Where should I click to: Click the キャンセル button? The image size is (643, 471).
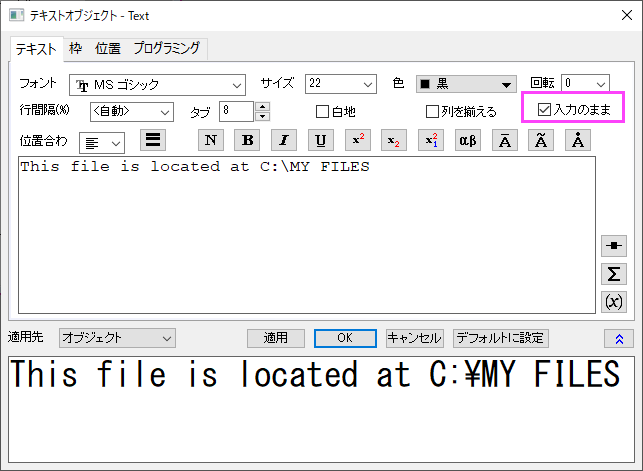[x=415, y=338]
